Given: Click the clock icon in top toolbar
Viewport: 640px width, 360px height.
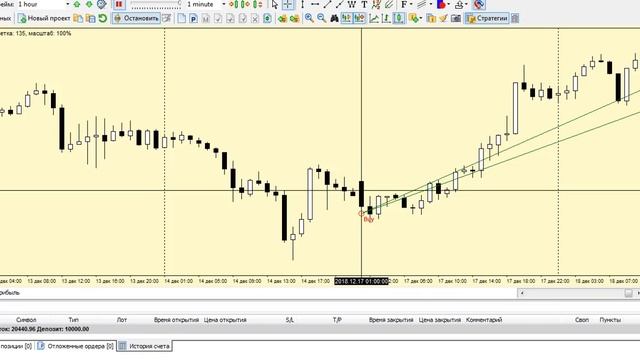Looking at the screenshot, I should (x=102, y=4).
